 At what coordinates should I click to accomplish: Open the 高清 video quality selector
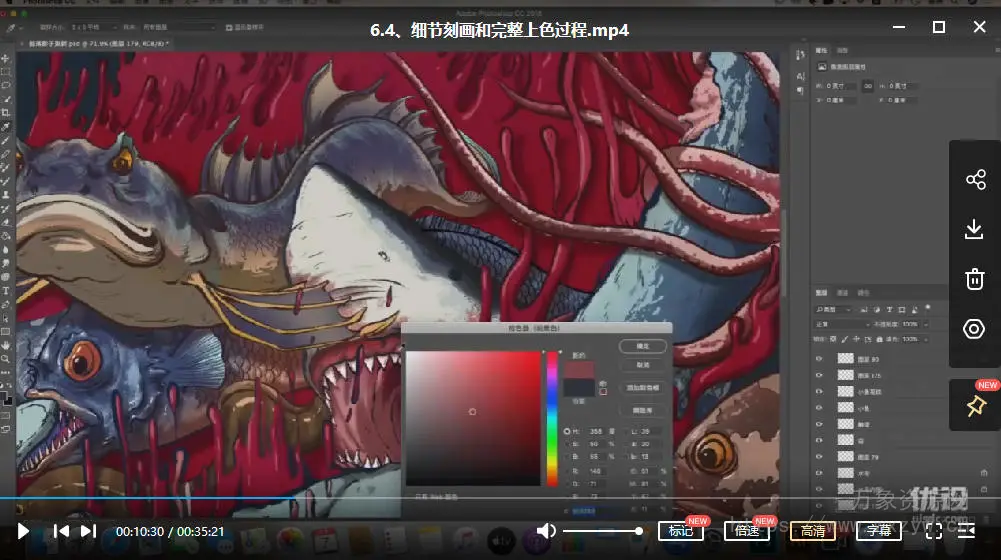813,531
